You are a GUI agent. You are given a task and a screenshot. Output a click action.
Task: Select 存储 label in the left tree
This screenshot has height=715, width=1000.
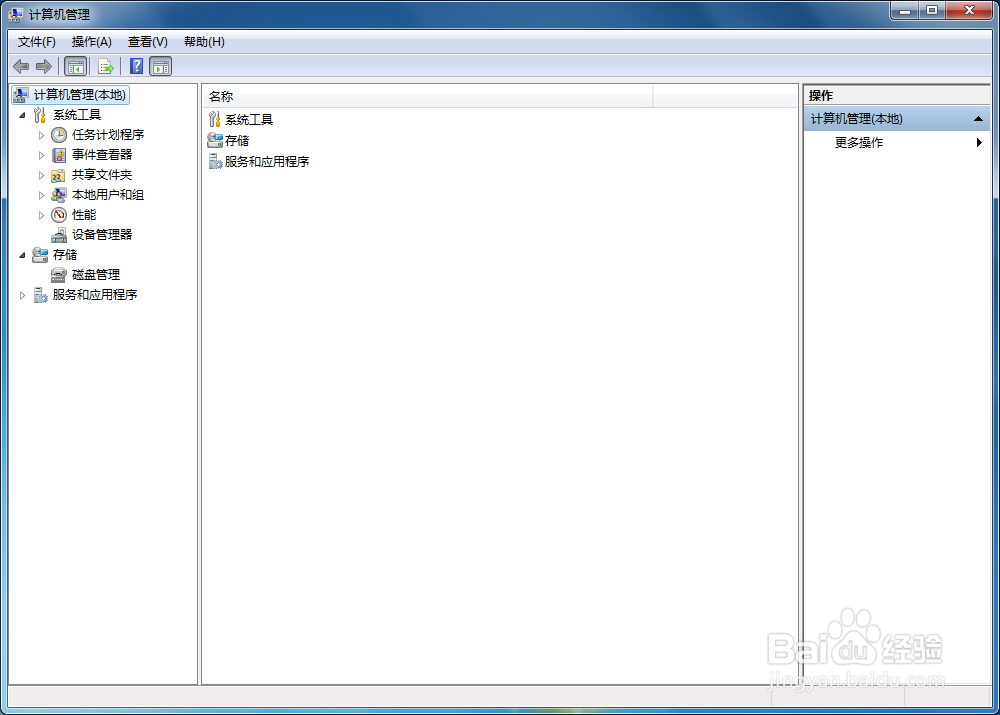pos(64,254)
